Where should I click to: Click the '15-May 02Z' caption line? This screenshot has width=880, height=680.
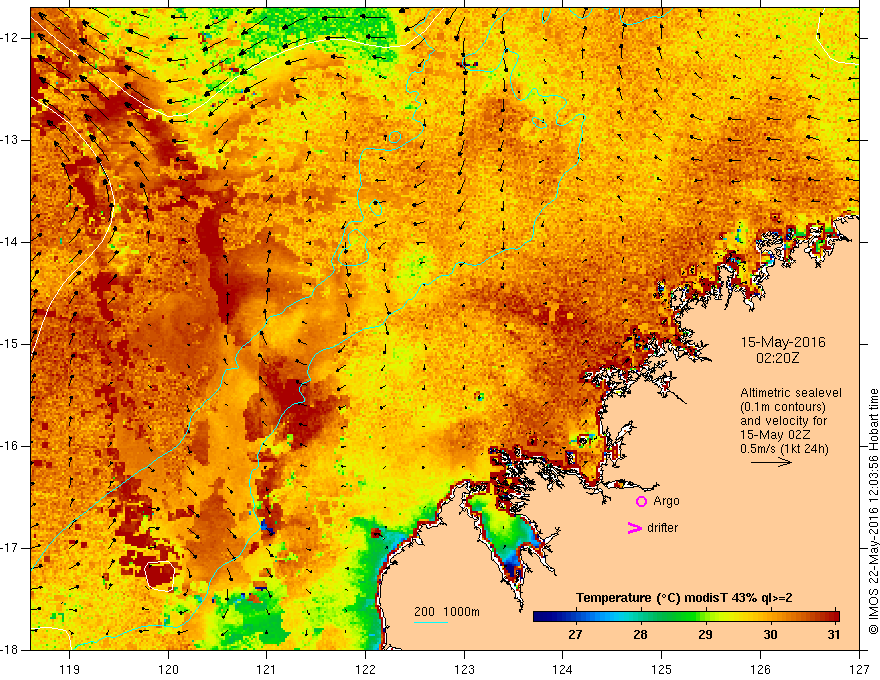pos(774,435)
